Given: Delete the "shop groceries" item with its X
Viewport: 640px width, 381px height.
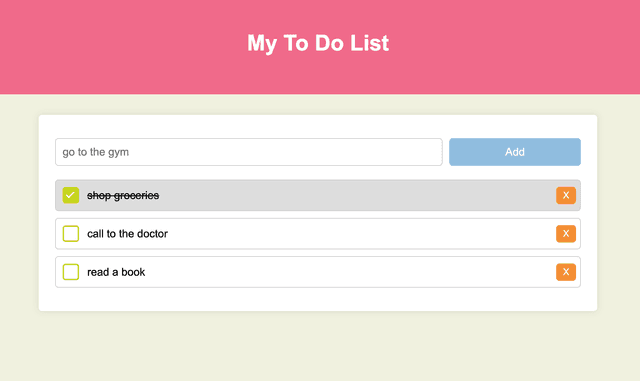Looking at the screenshot, I should coord(566,195).
